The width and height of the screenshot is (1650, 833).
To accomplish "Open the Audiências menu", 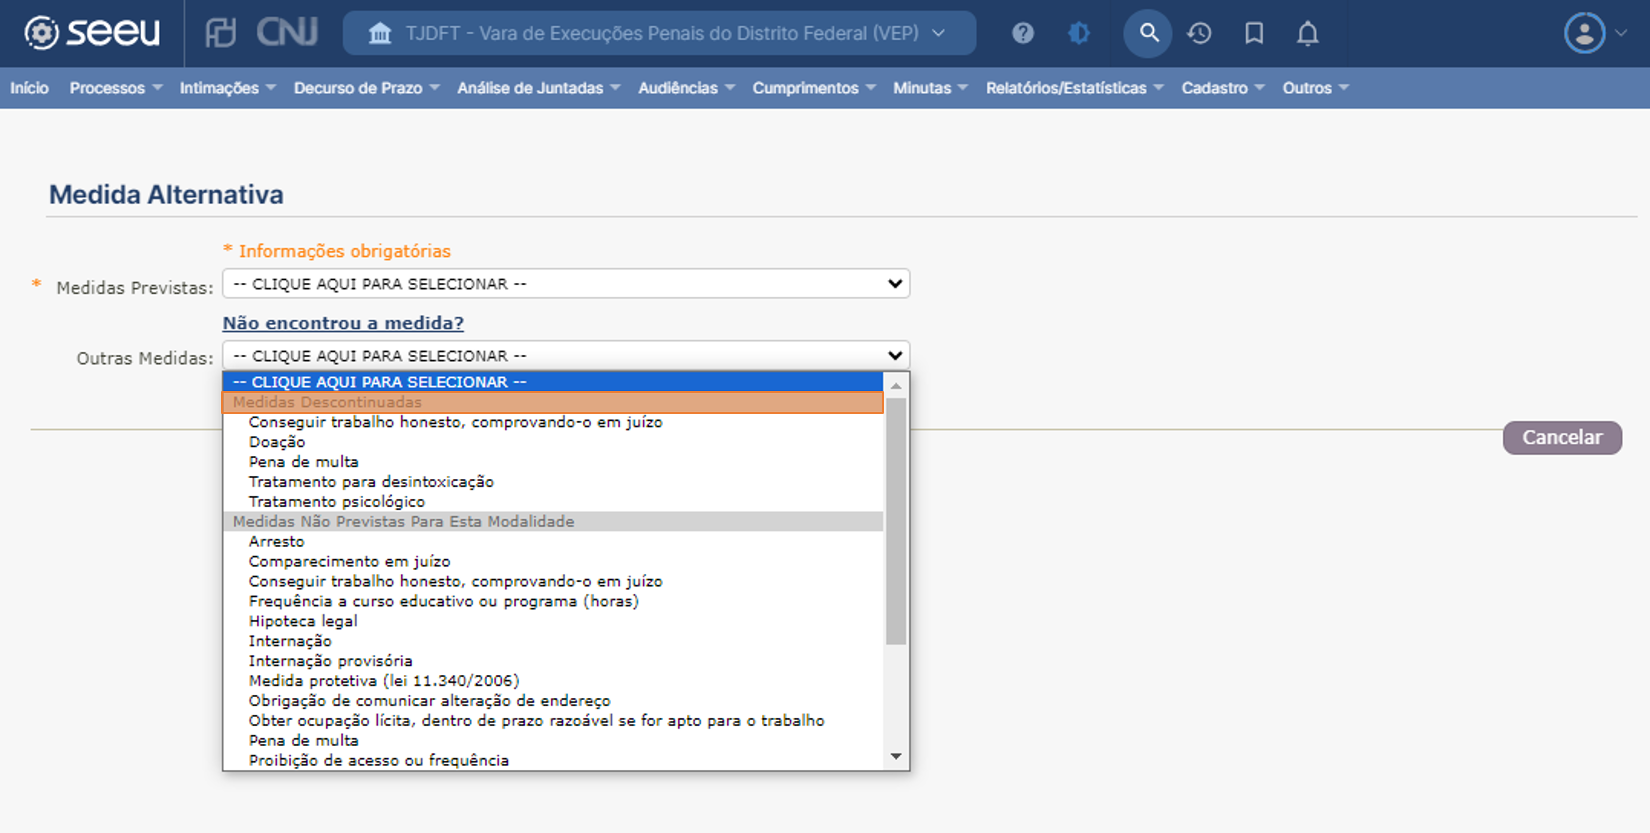I will pos(686,88).
